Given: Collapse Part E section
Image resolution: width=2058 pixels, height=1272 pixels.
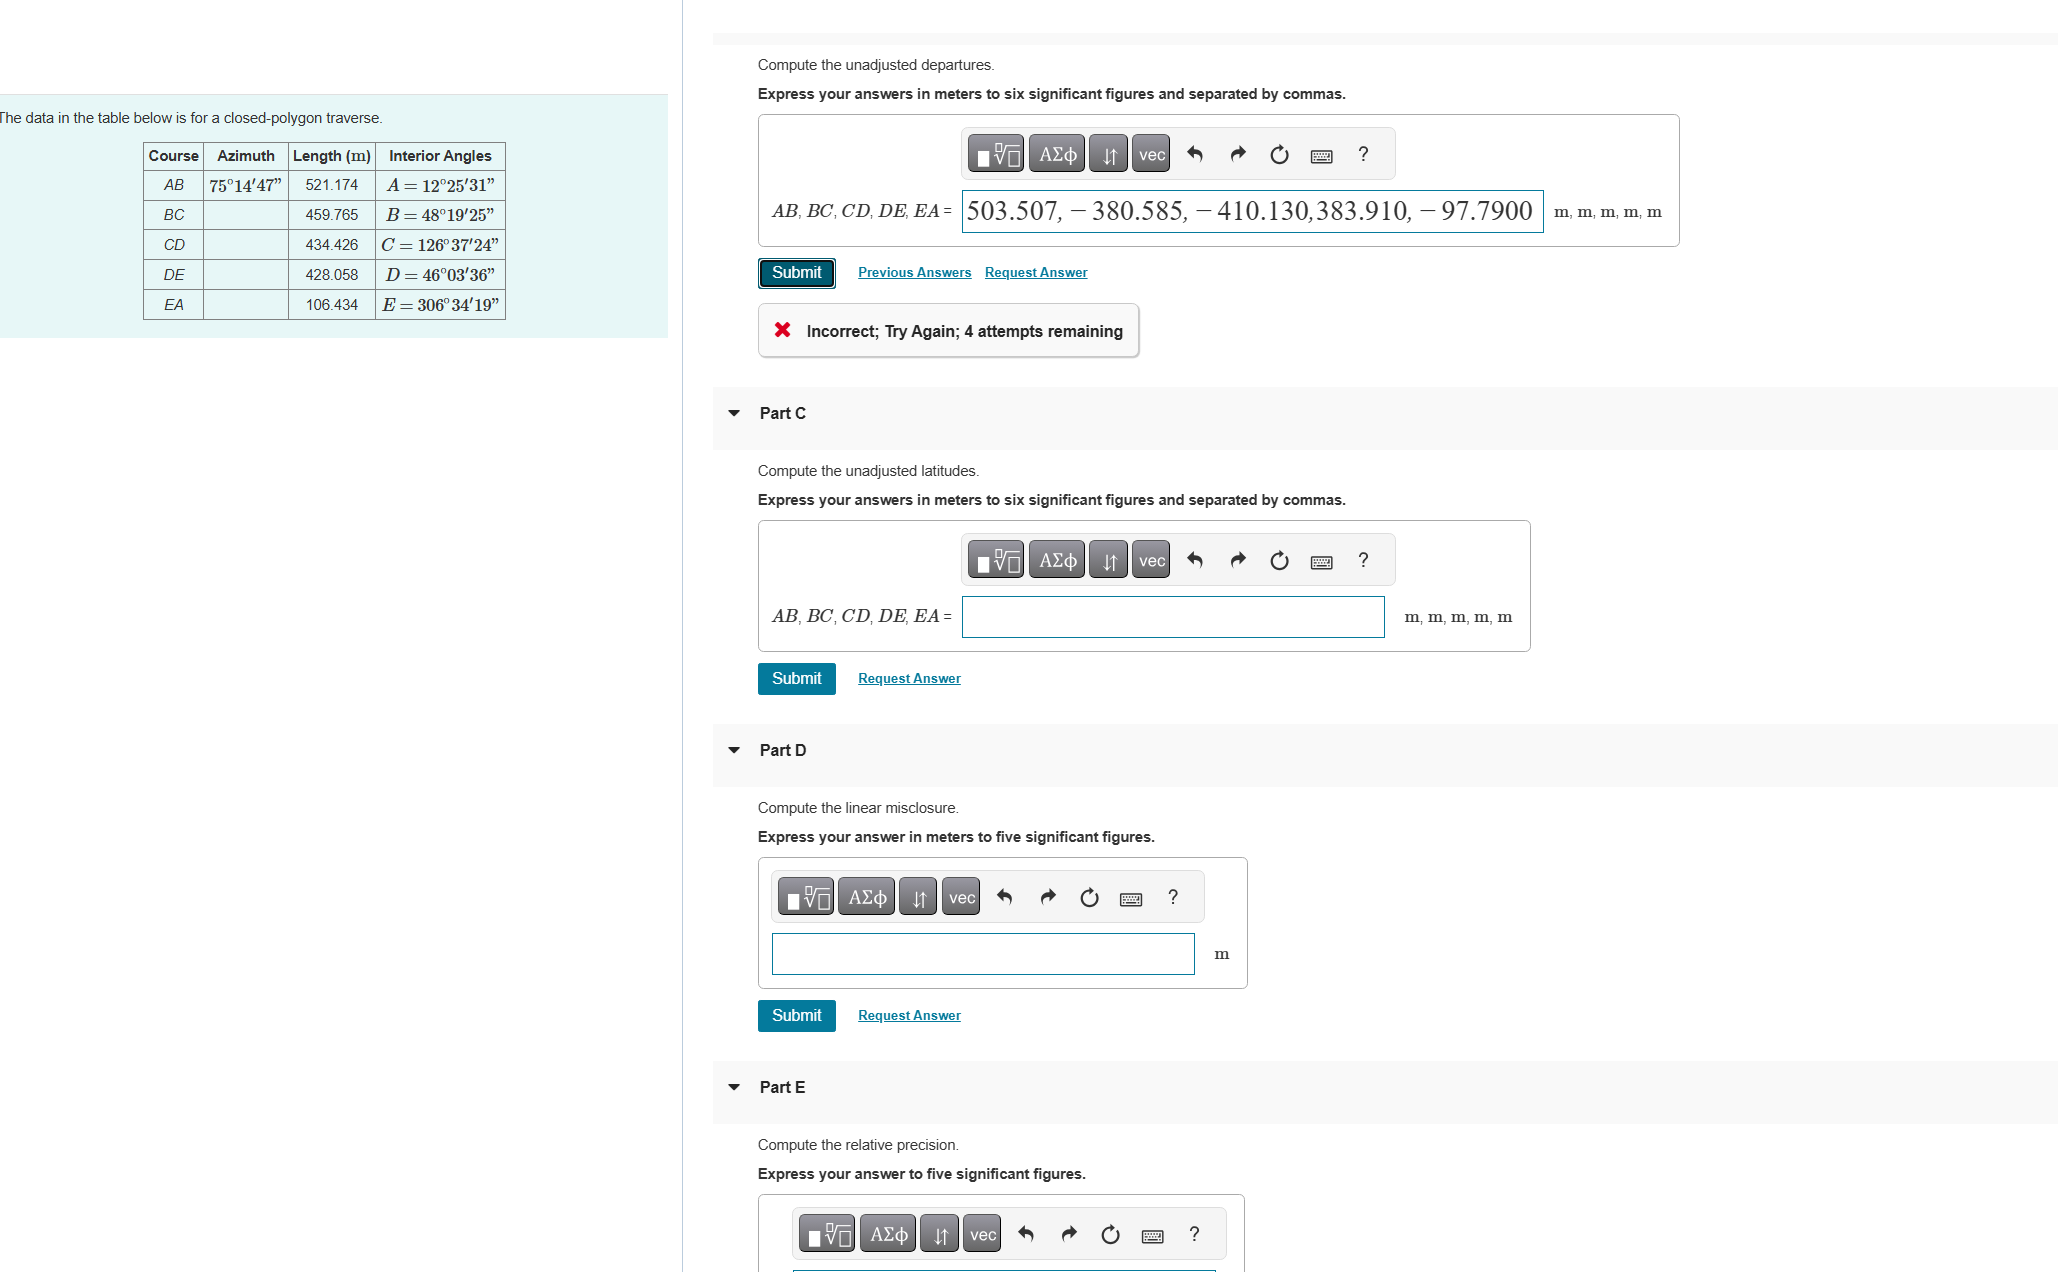Looking at the screenshot, I should tap(734, 1087).
